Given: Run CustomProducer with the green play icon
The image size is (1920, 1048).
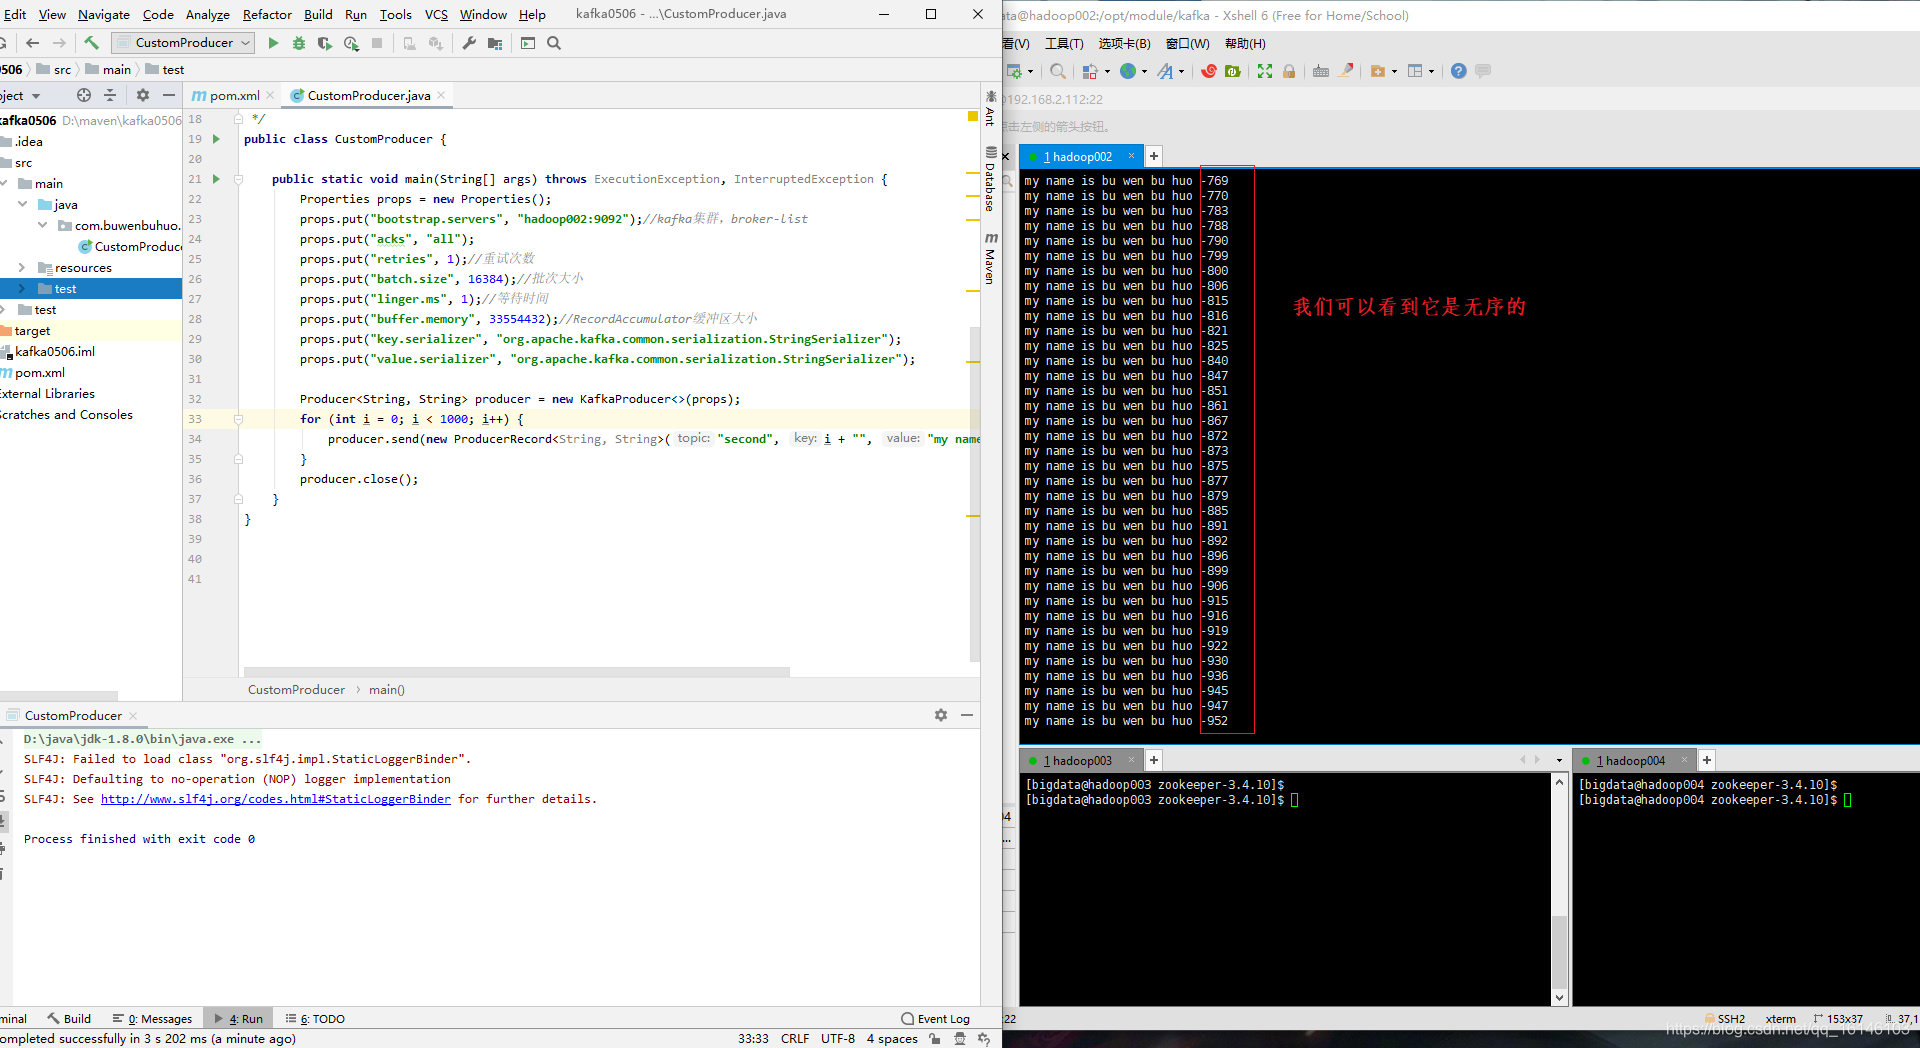Looking at the screenshot, I should click(273, 43).
